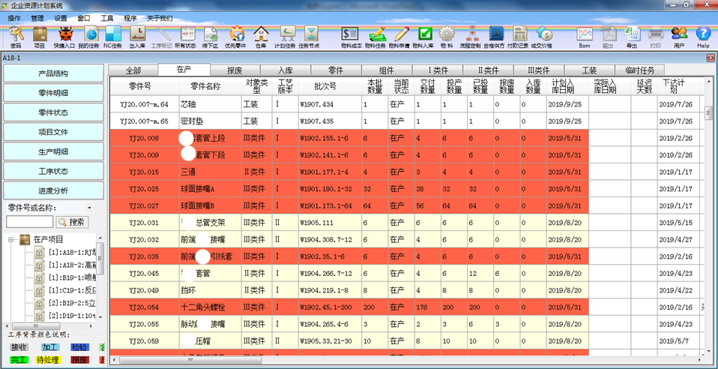
Task: Open the 关于我们 menu
Action: click(x=160, y=19)
